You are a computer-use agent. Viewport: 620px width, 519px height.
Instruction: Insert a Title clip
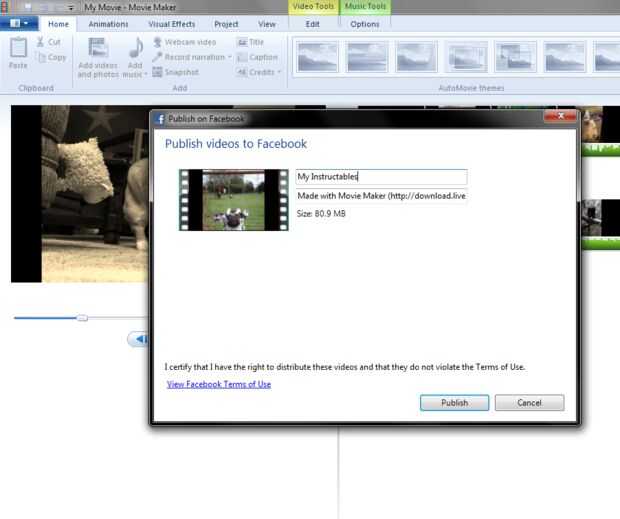click(x=251, y=42)
